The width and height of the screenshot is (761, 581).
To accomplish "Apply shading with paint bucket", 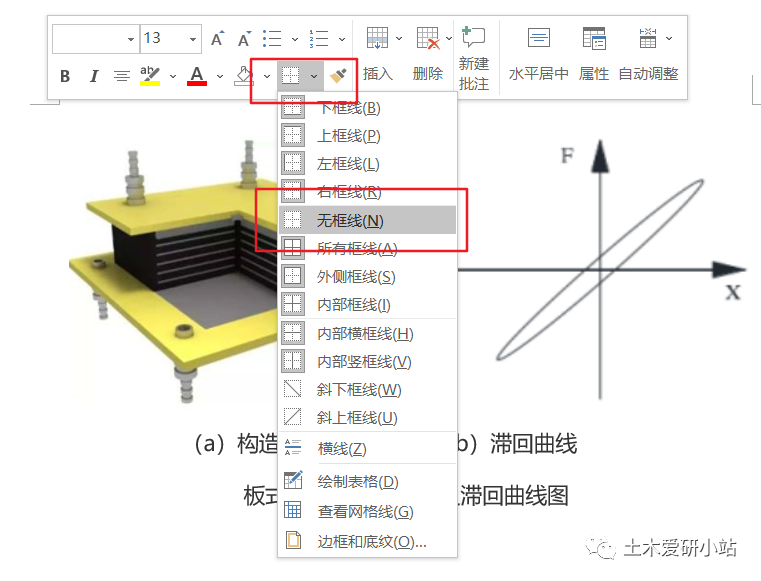I will (244, 76).
